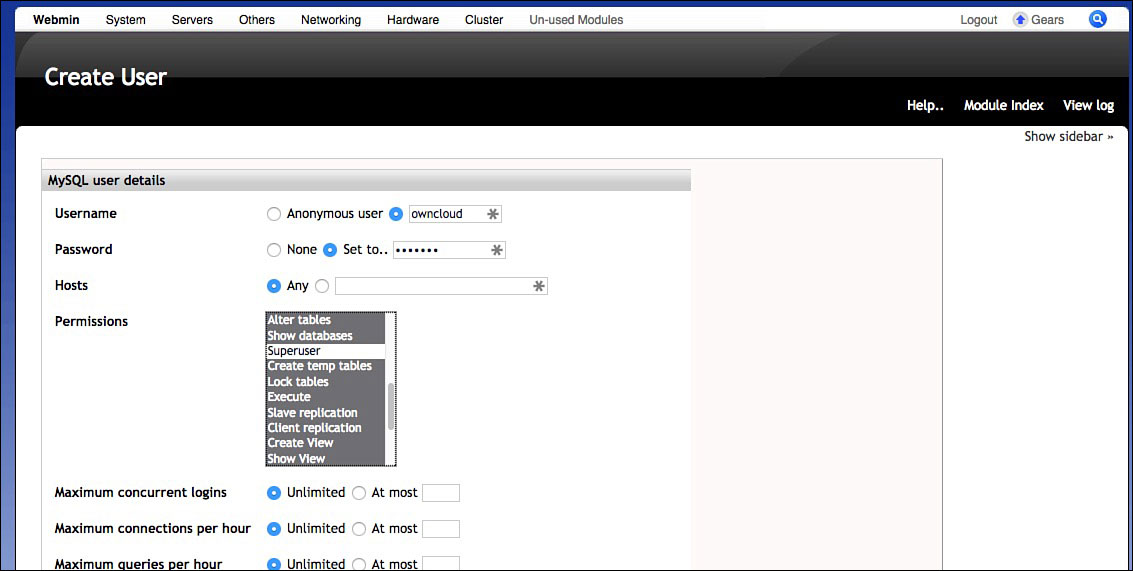This screenshot has width=1133, height=571.
Task: Select Superuser permission
Action: pos(325,351)
